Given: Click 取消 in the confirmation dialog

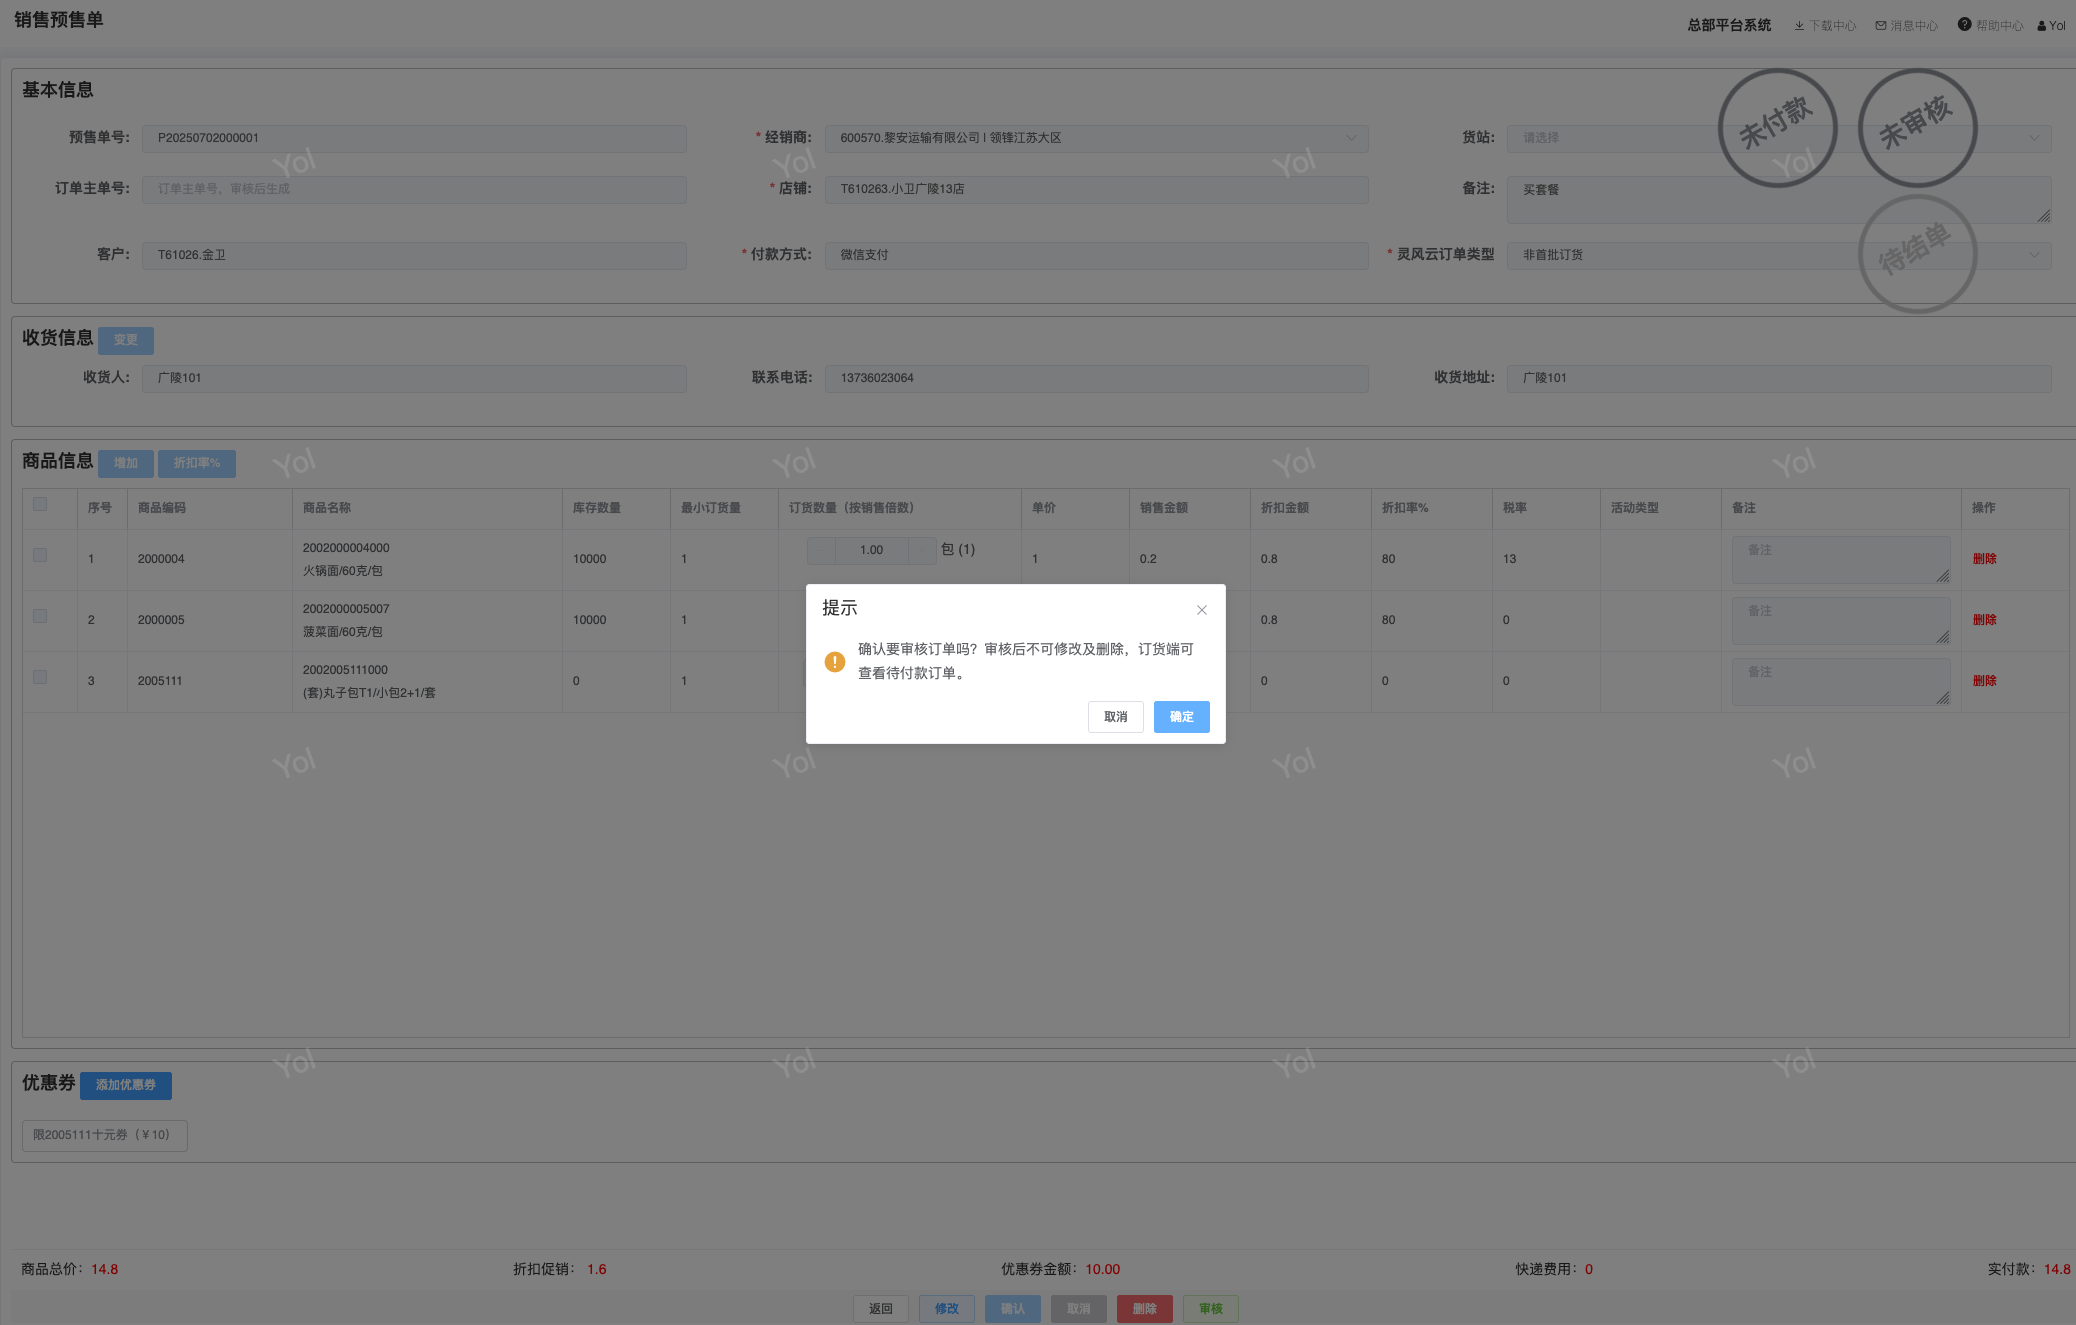Looking at the screenshot, I should [1115, 717].
